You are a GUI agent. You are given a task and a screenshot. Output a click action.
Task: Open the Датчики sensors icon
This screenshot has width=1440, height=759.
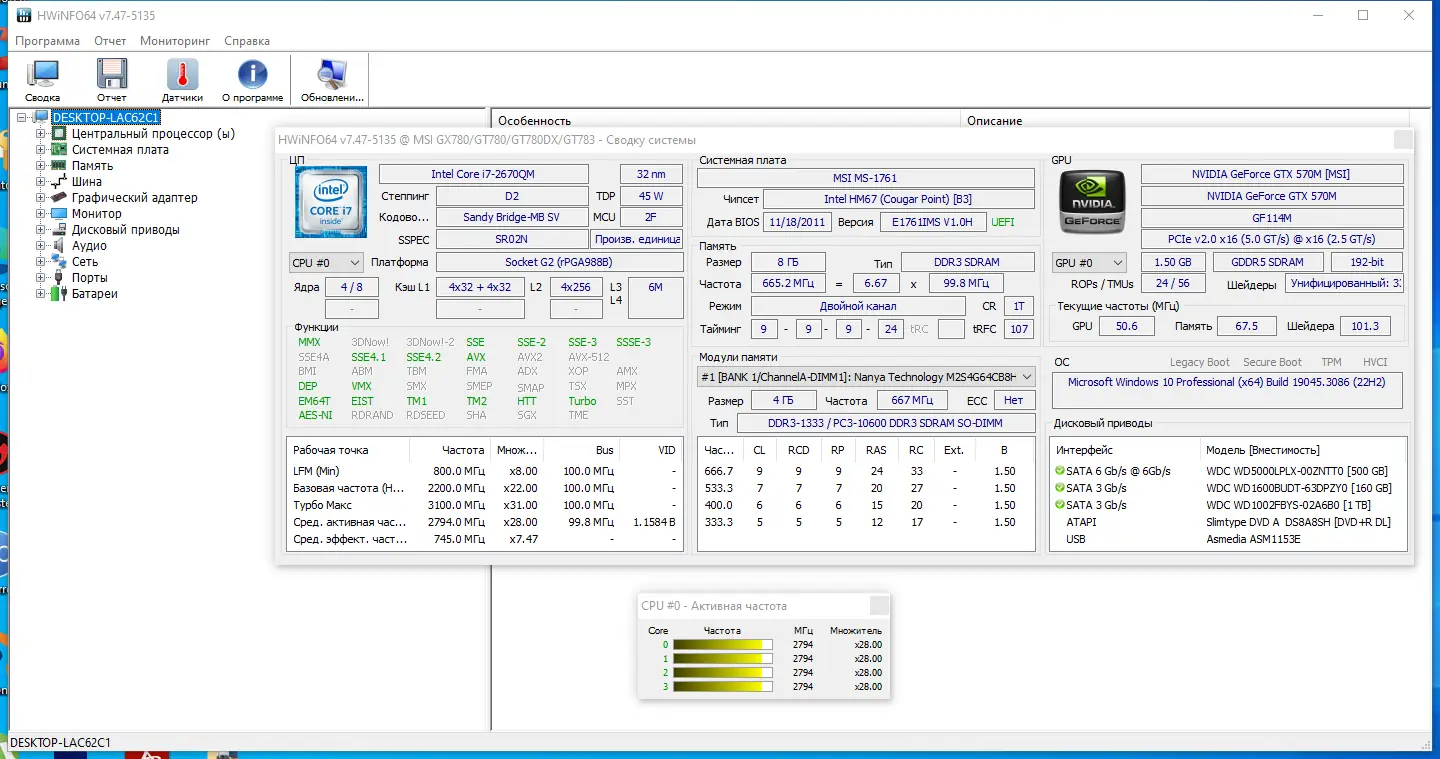pos(182,76)
